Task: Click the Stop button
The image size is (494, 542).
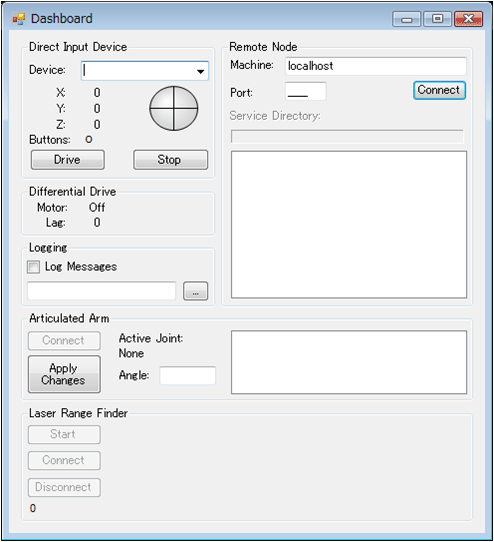Action: pos(170,160)
